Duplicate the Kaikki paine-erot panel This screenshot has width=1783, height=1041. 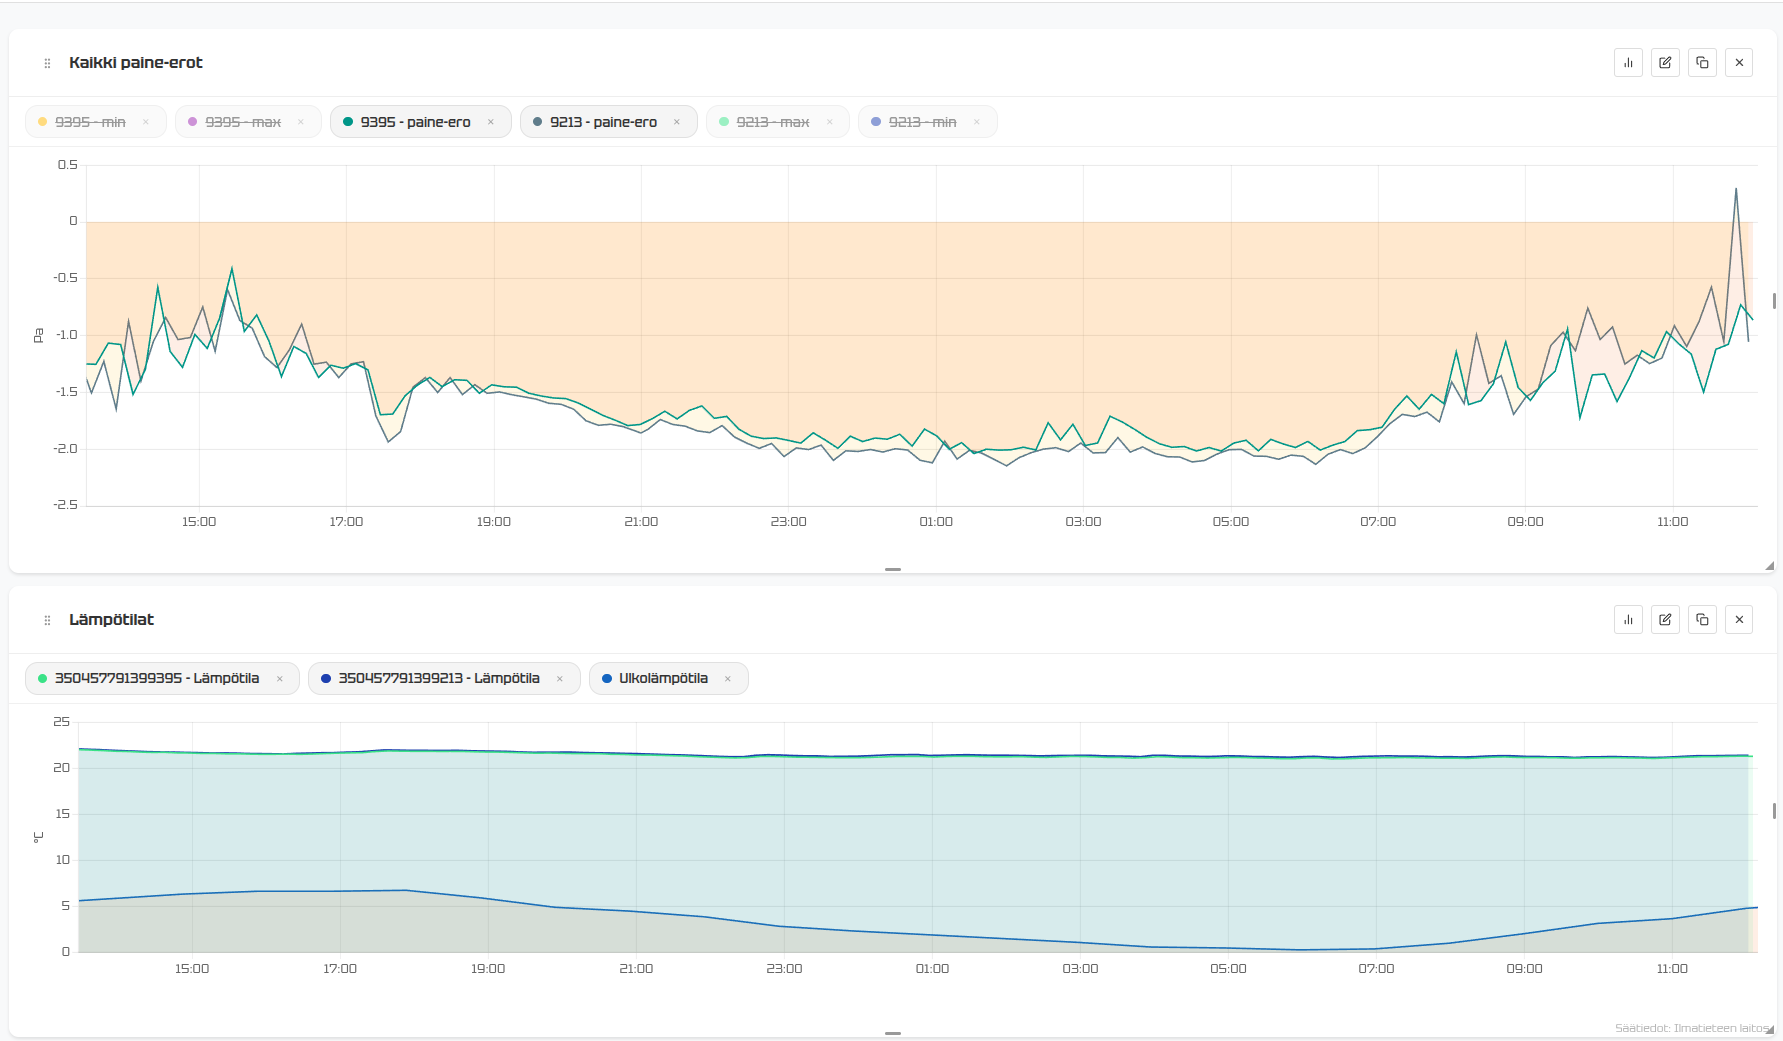point(1702,62)
